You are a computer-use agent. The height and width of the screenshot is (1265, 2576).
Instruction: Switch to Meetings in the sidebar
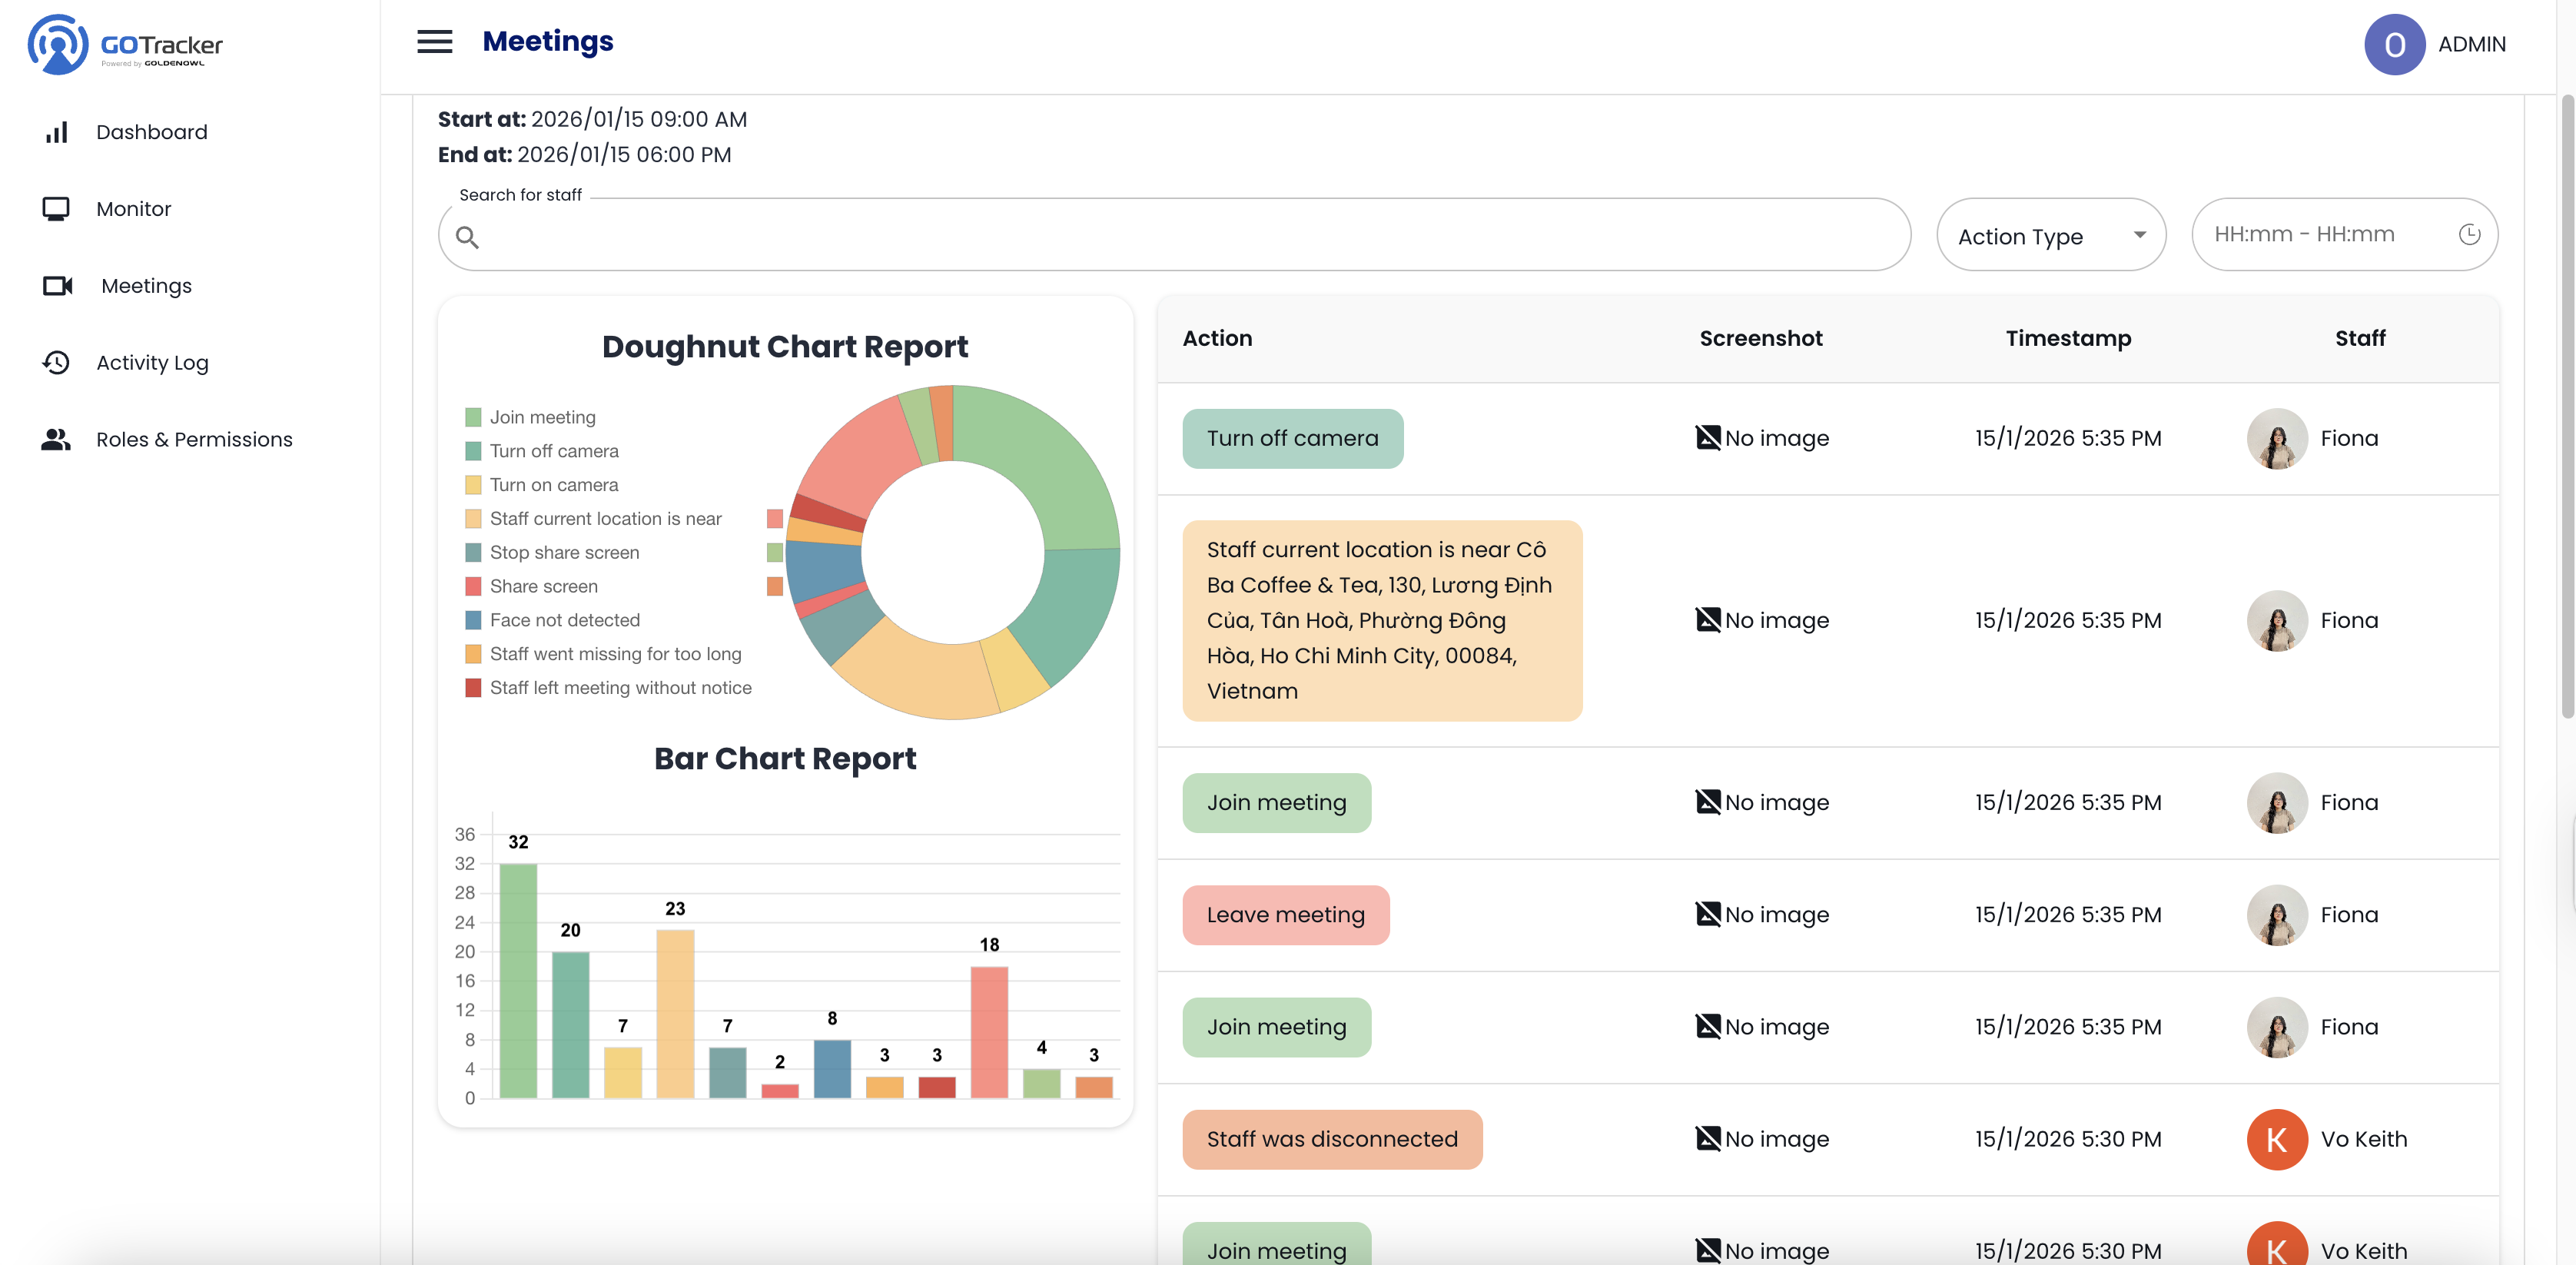[x=145, y=285]
